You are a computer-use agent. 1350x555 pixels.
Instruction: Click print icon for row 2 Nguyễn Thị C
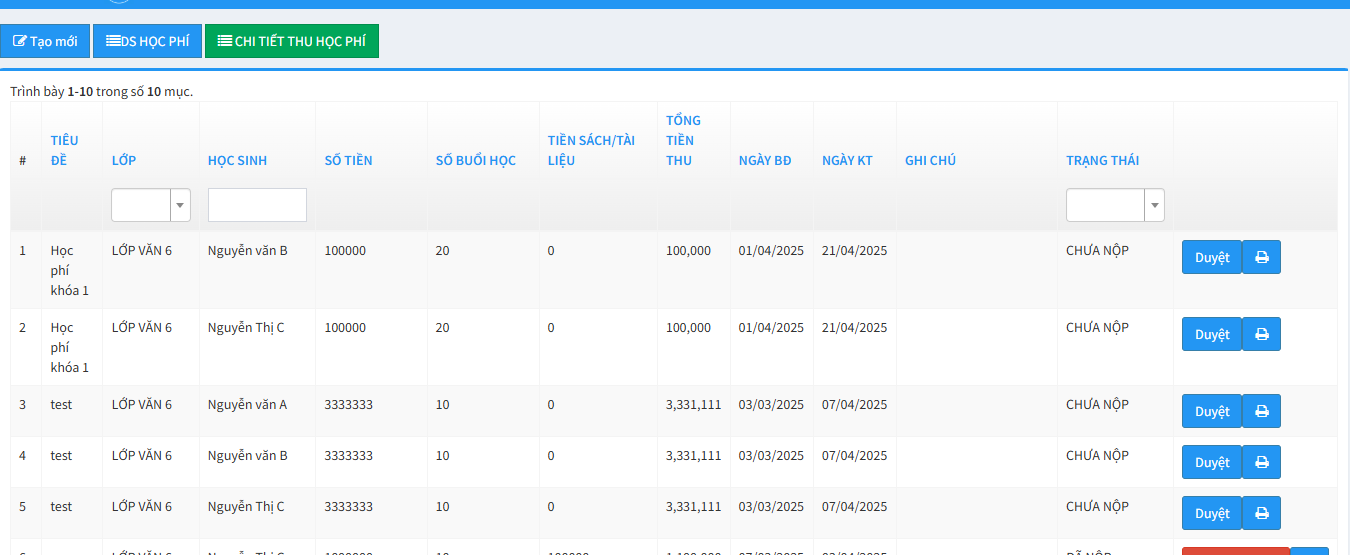pyautogui.click(x=1261, y=334)
